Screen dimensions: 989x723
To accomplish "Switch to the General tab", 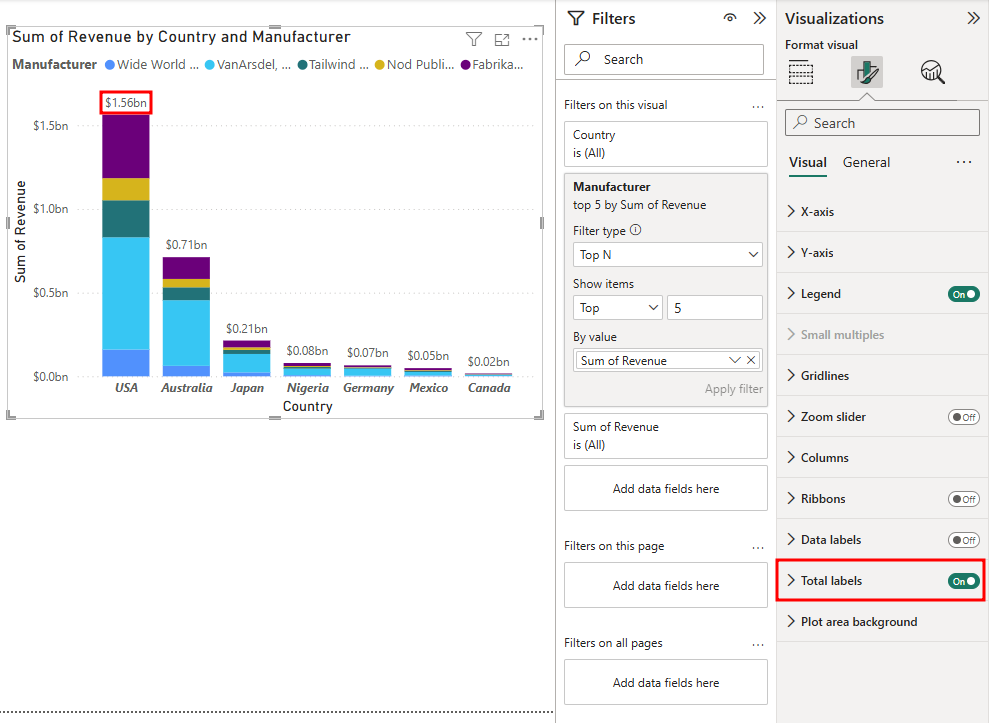I will (x=866, y=162).
